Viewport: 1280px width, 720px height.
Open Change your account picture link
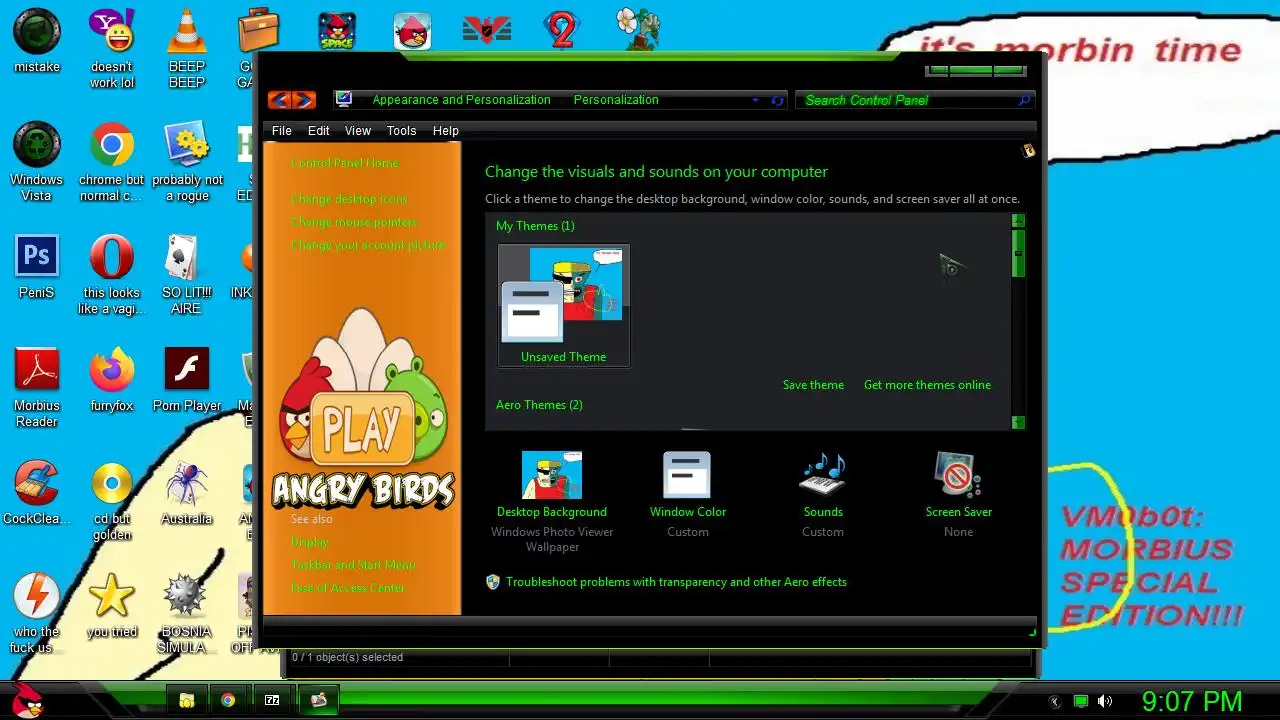(368, 245)
